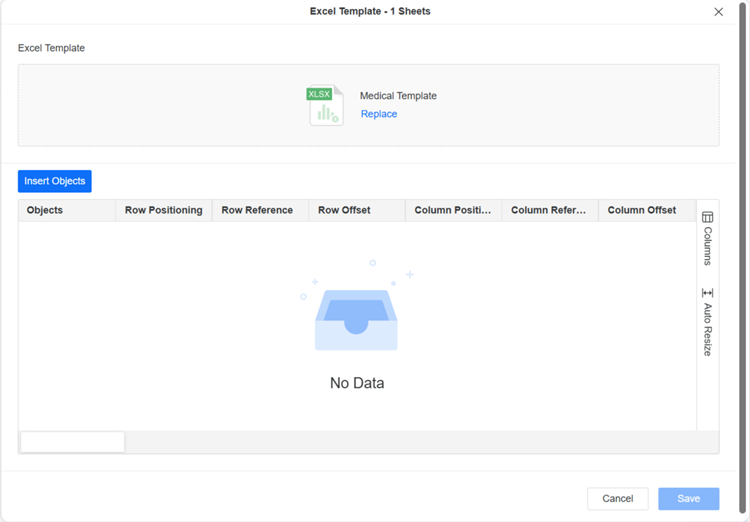Viewport: 750px width, 522px height.
Task: Select the Medical Template file name
Action: [398, 96]
